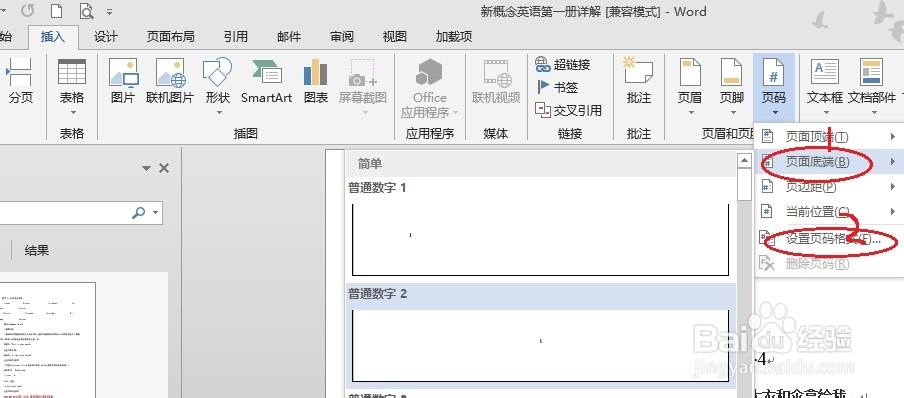
Task: Switch to the 引用 ribbon tab
Action: 236,37
